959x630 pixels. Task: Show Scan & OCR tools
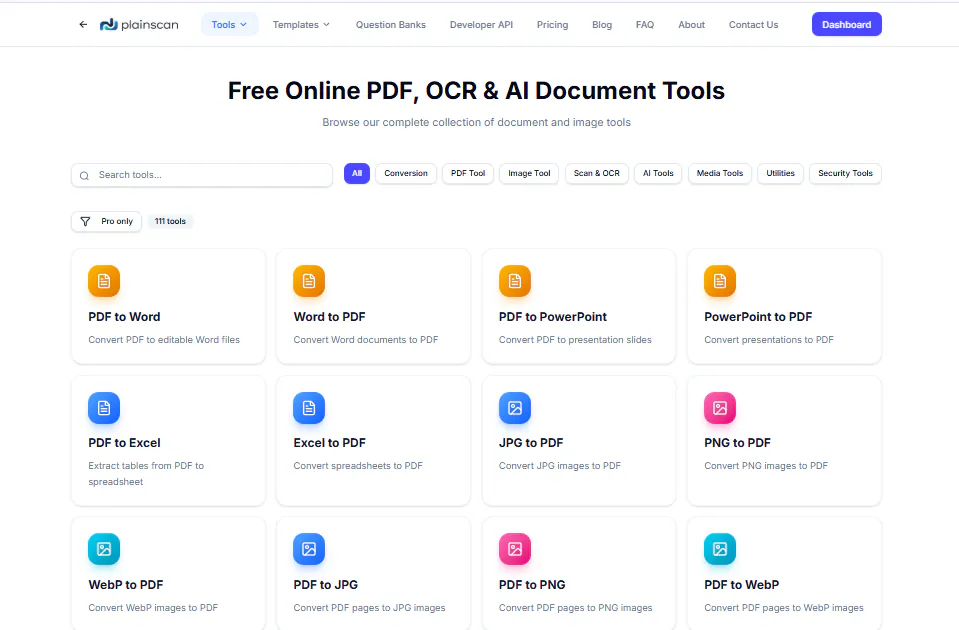[x=597, y=174]
